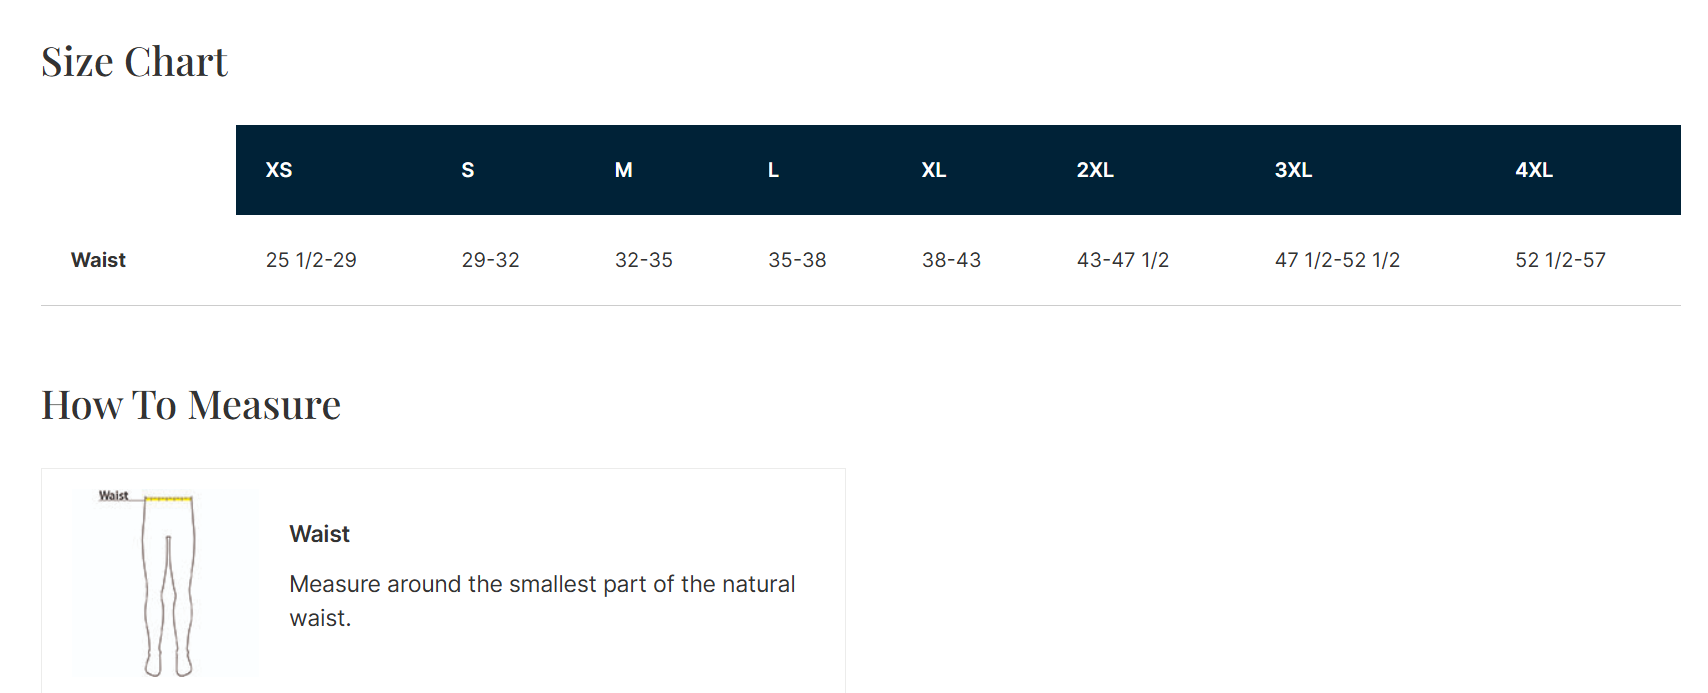Click the L size column header
Screen dimensions: 1708x693
point(773,170)
